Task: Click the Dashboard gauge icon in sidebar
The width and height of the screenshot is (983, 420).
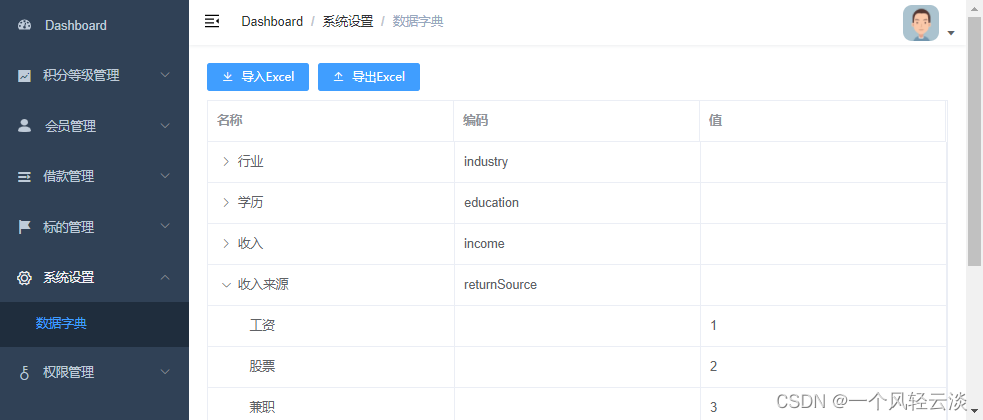Action: click(x=24, y=26)
